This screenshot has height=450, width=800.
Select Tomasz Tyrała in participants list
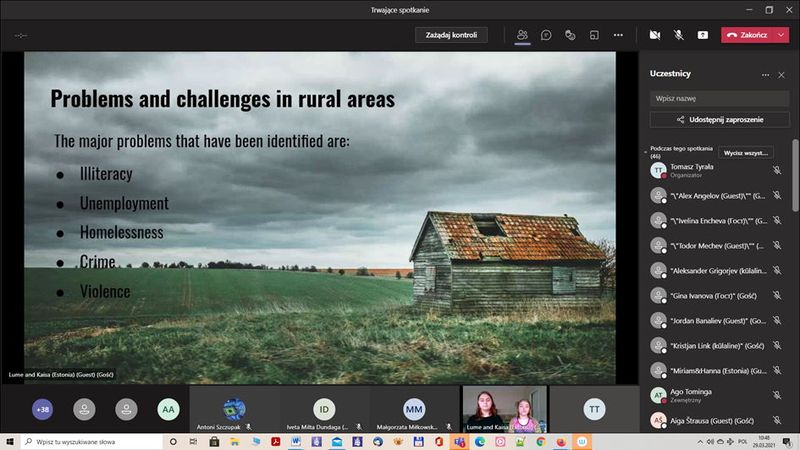point(717,170)
